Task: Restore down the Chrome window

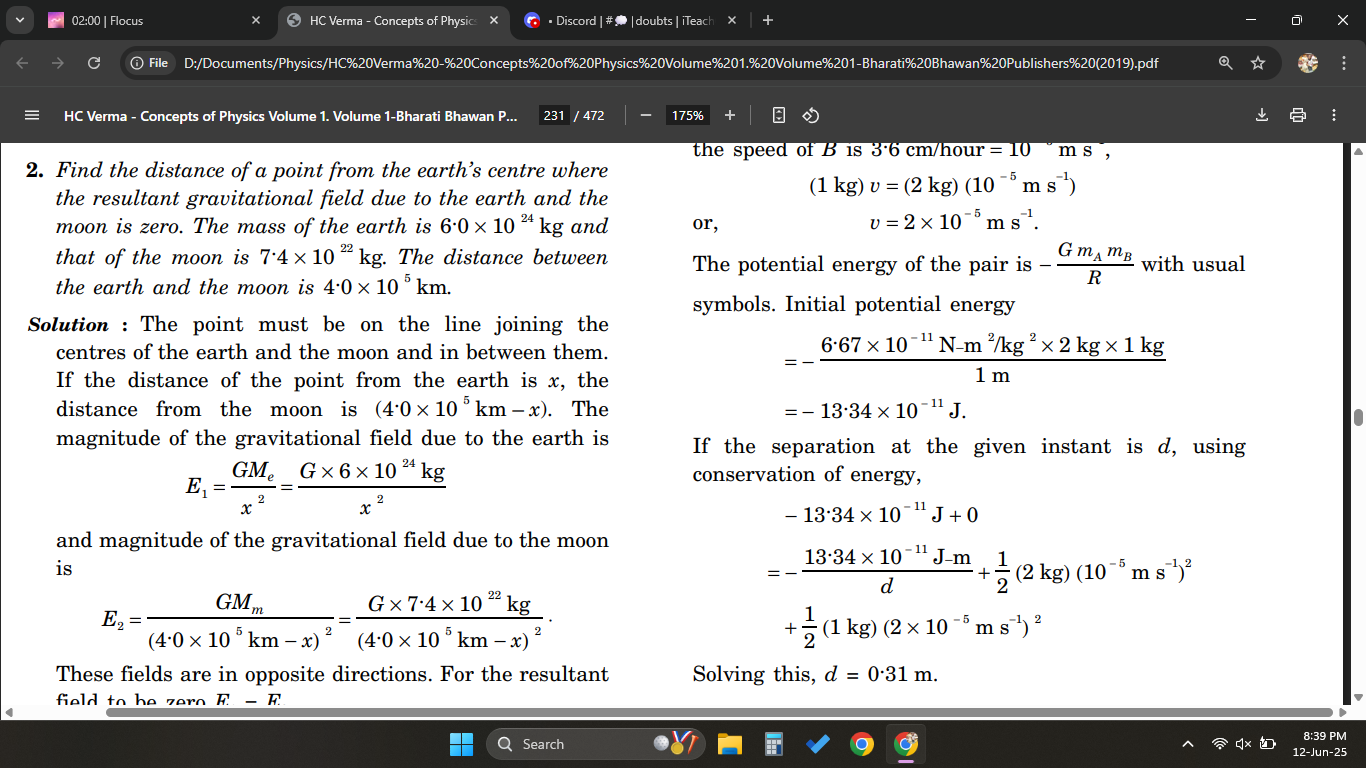Action: 1297,20
